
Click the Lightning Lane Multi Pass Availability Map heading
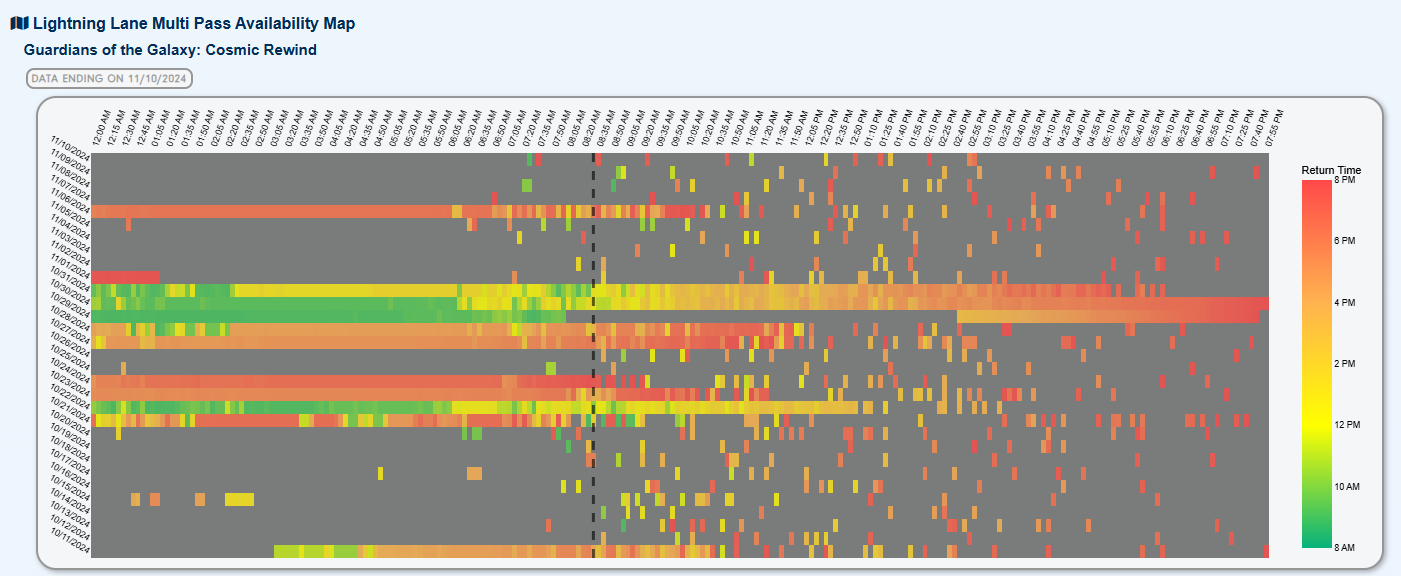193,23
